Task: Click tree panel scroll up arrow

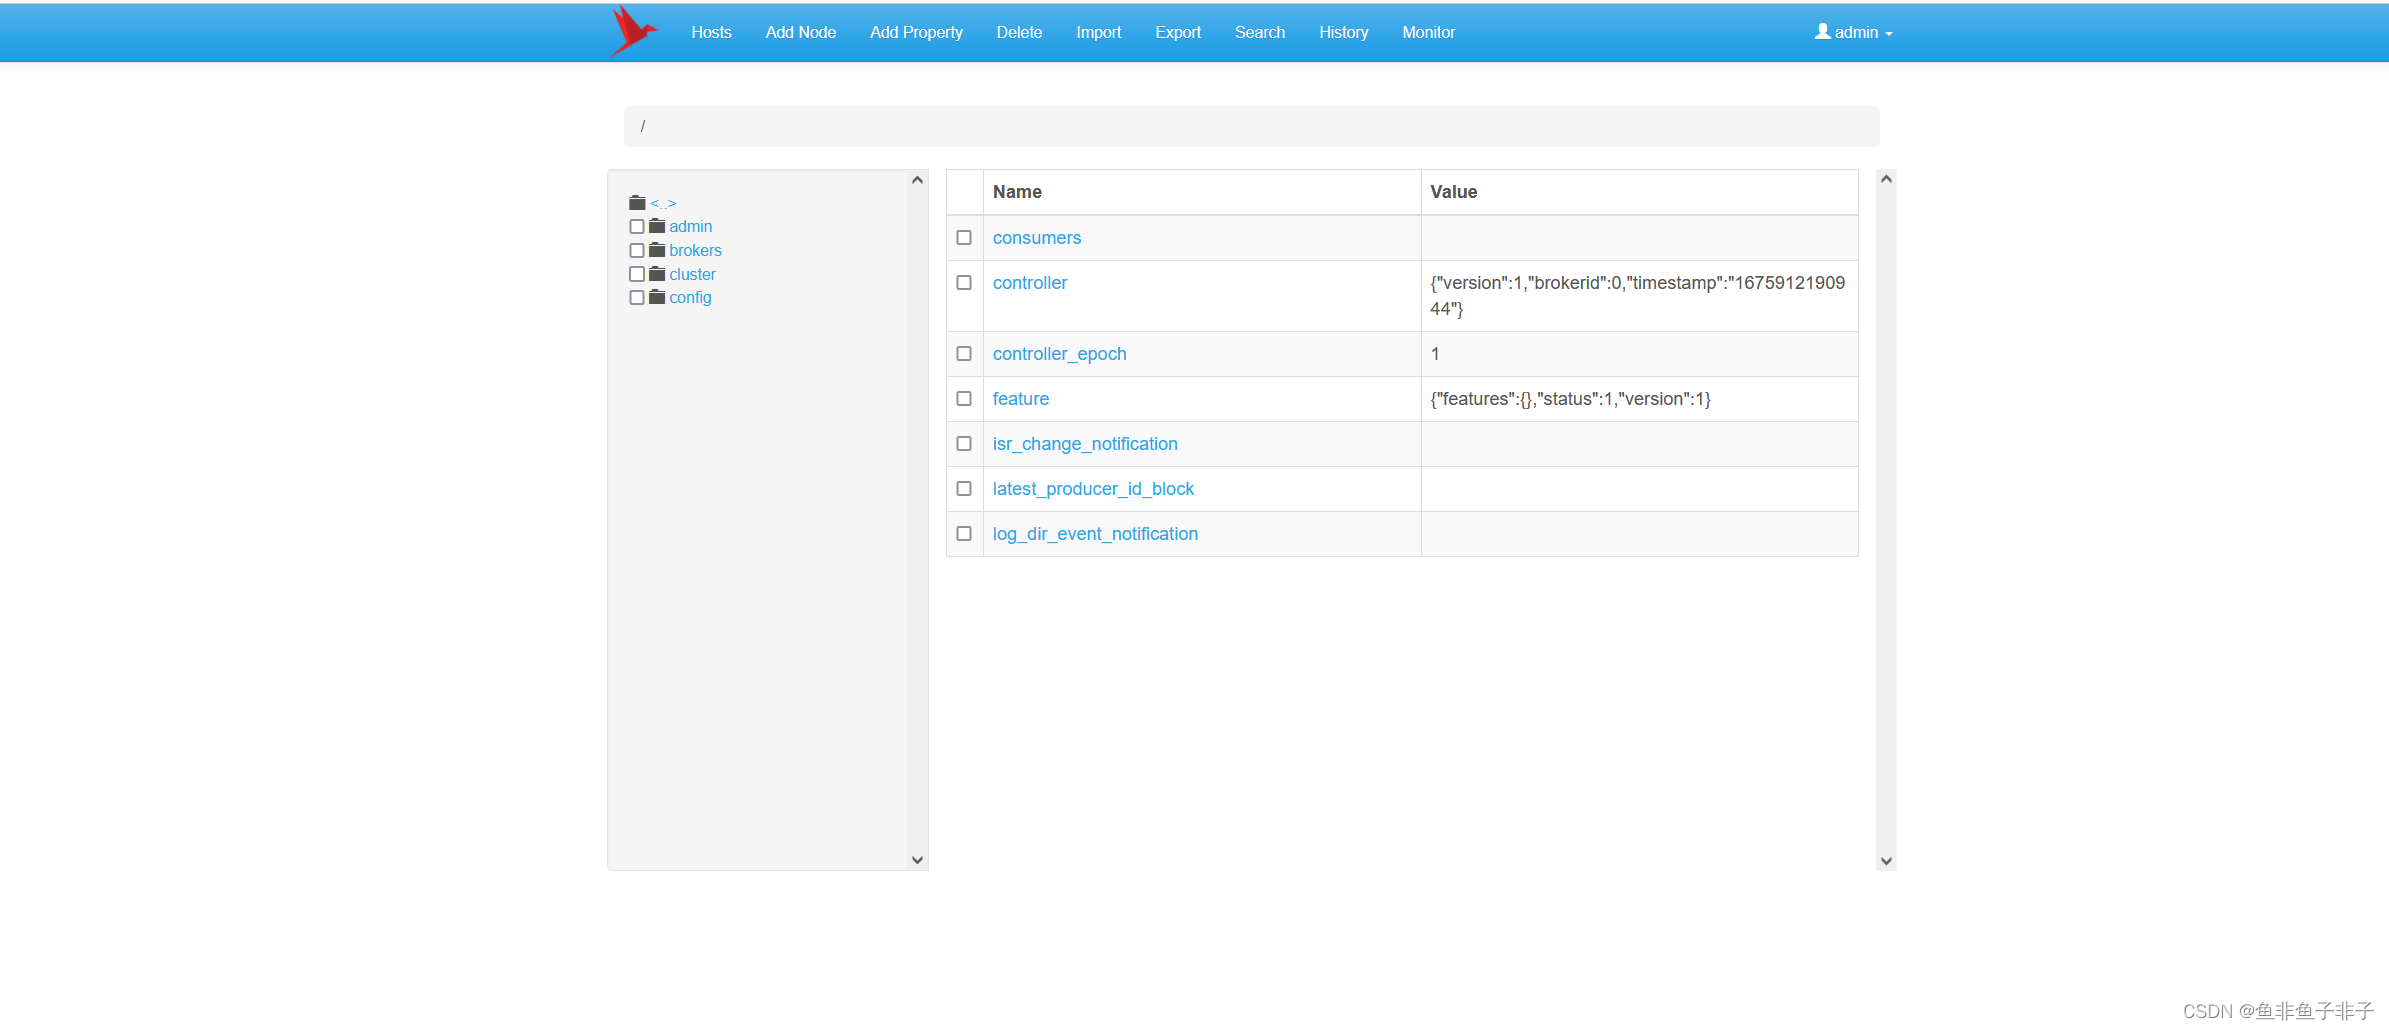Action: (917, 180)
